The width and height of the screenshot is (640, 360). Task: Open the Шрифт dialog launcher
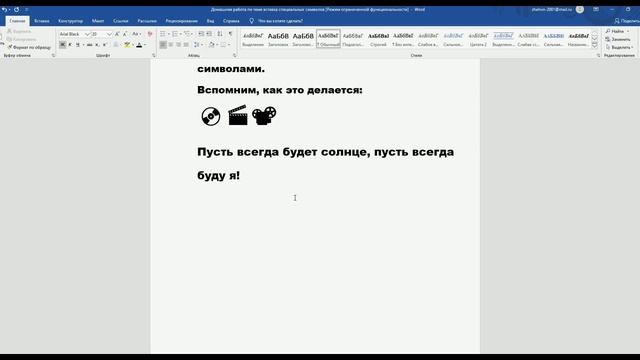click(x=154, y=56)
